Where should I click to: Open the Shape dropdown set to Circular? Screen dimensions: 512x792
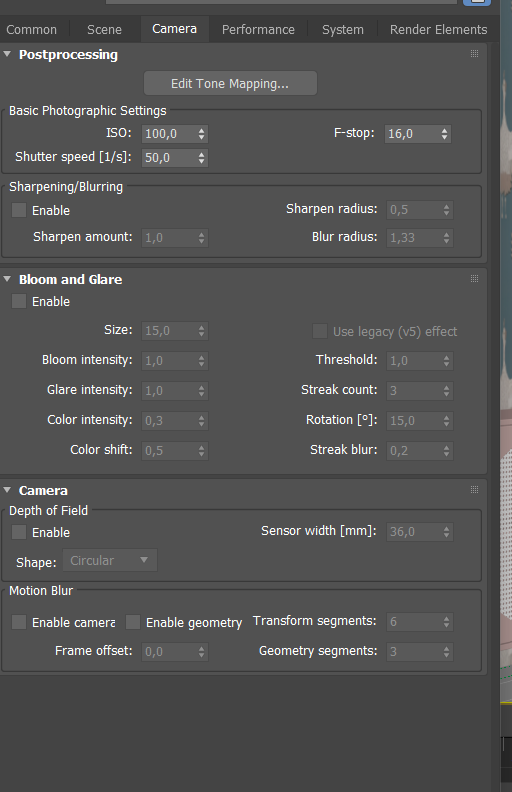click(x=110, y=560)
